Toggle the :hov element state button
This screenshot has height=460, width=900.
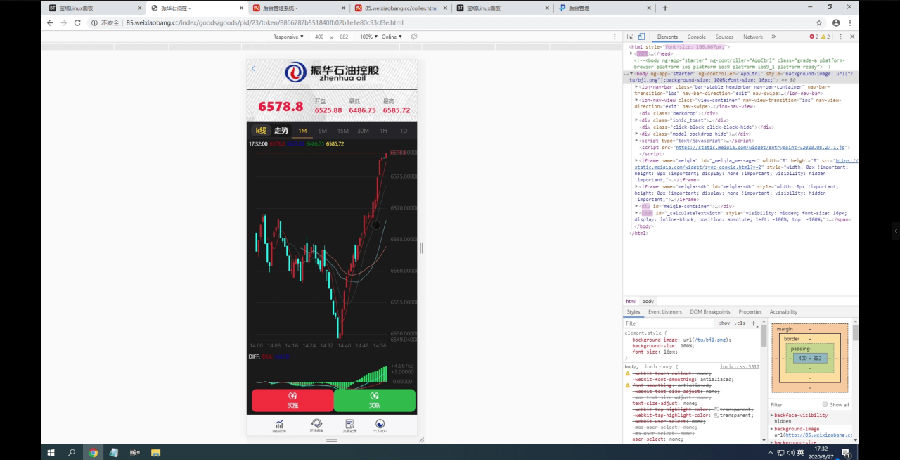pos(724,323)
